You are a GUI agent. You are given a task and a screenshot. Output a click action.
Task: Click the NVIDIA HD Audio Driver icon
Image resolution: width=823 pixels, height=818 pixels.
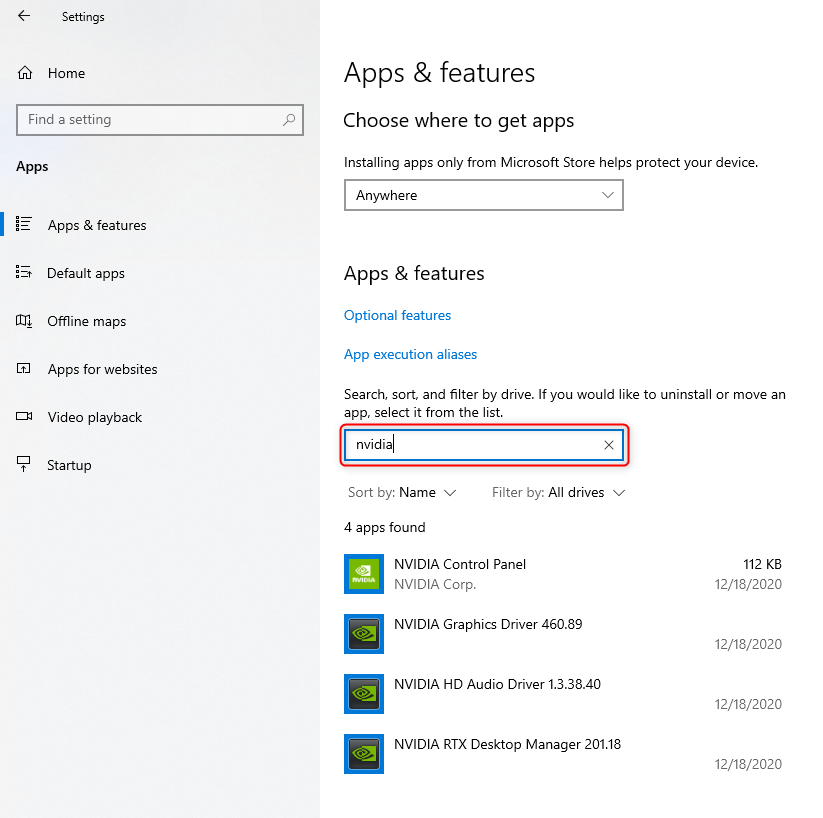tap(364, 694)
